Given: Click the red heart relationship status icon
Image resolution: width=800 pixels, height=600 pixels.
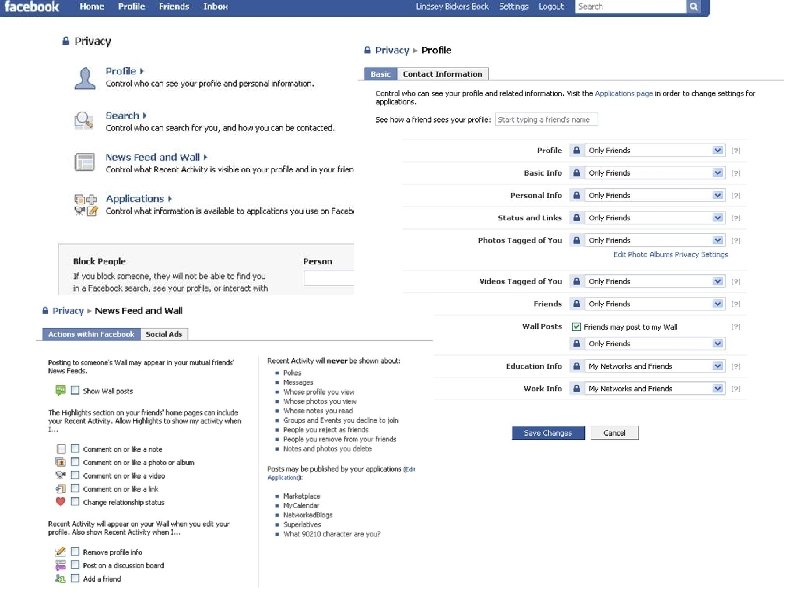Looking at the screenshot, I should (60, 502).
